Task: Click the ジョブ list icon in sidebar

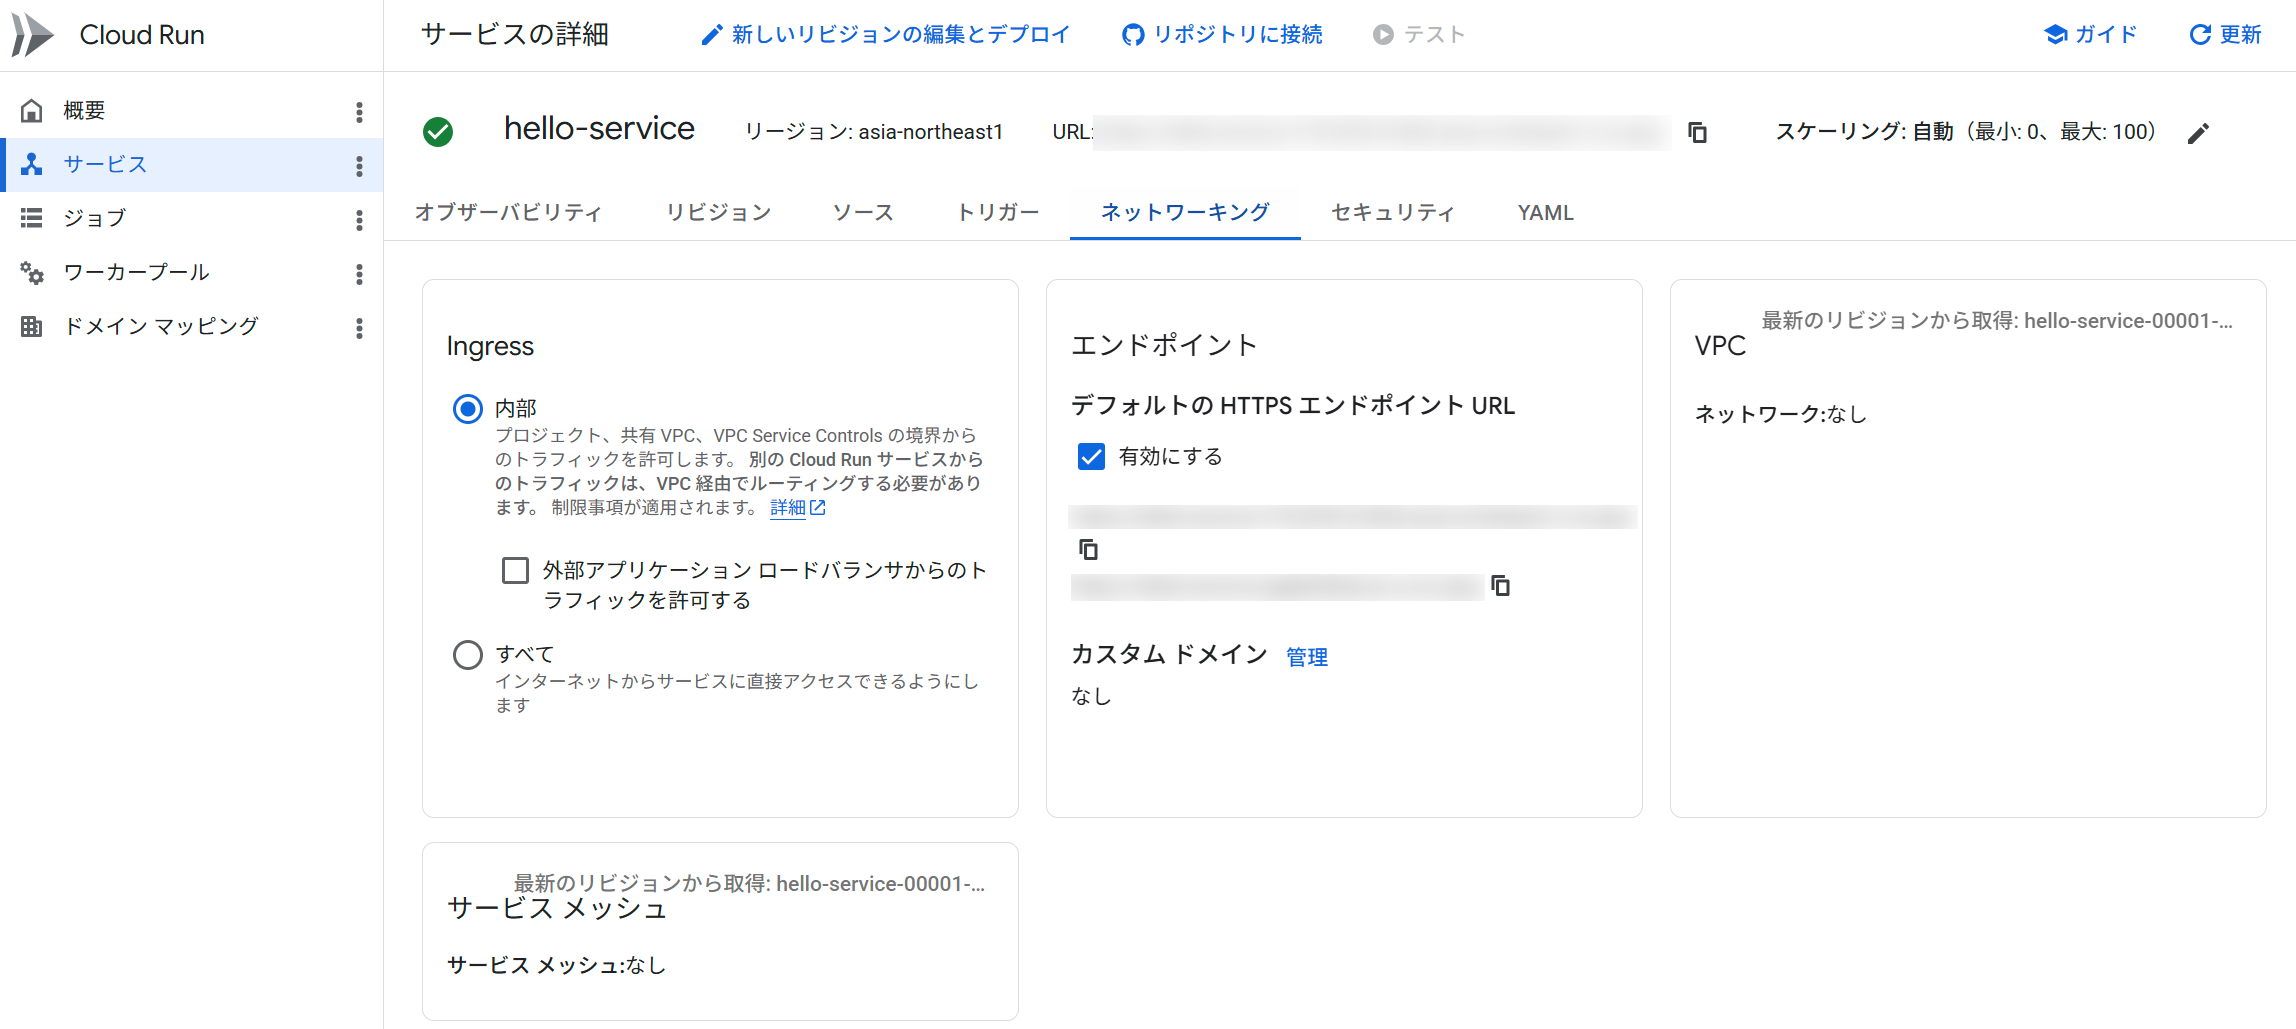Action: pos(32,218)
